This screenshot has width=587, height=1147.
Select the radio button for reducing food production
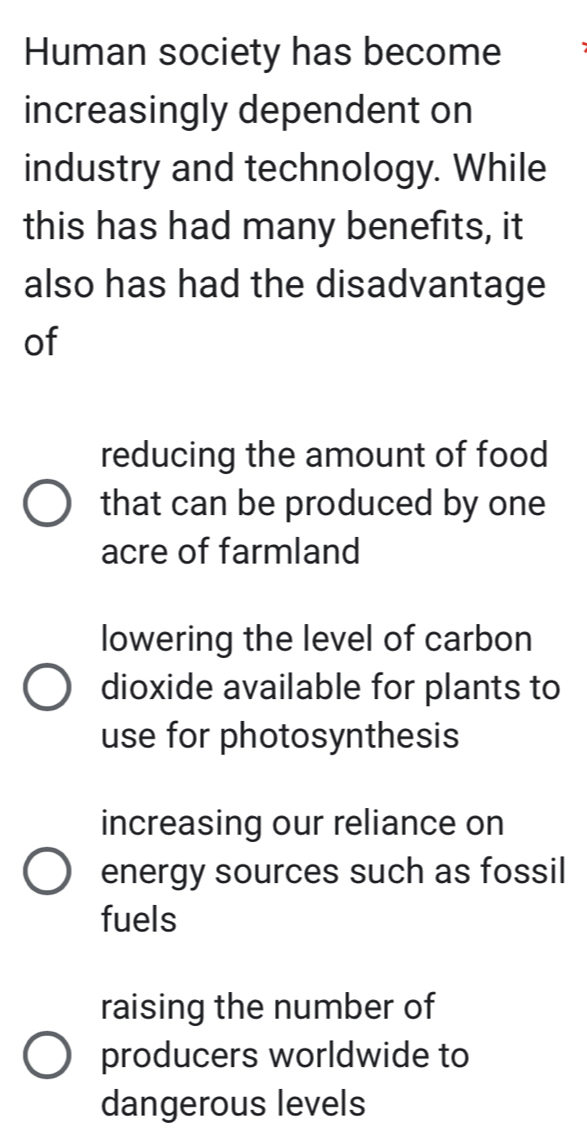(x=45, y=503)
